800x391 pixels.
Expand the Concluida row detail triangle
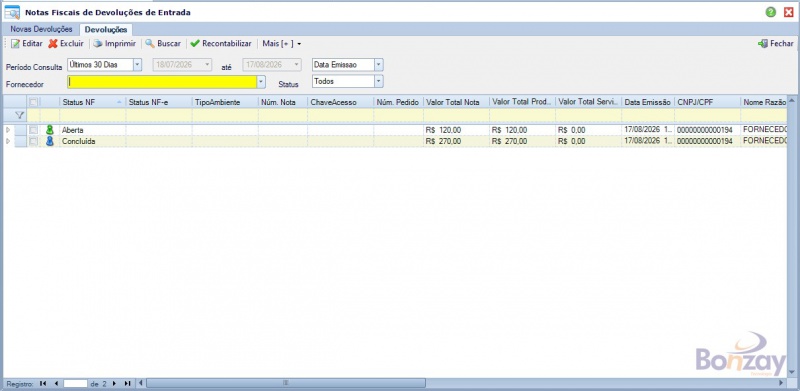click(x=8, y=141)
